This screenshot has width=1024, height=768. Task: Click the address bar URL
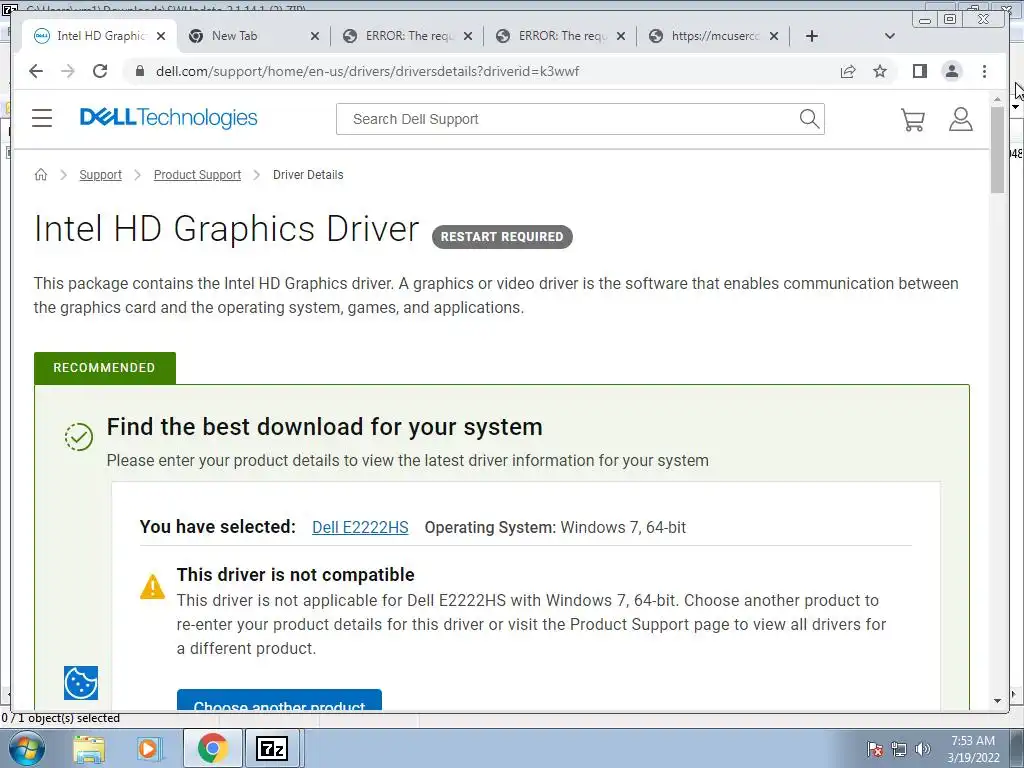pos(367,71)
